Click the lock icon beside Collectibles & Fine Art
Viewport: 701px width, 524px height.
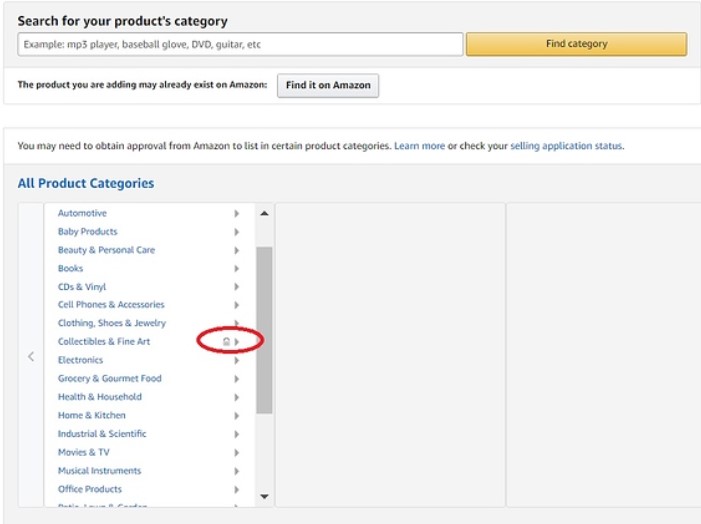click(226, 342)
